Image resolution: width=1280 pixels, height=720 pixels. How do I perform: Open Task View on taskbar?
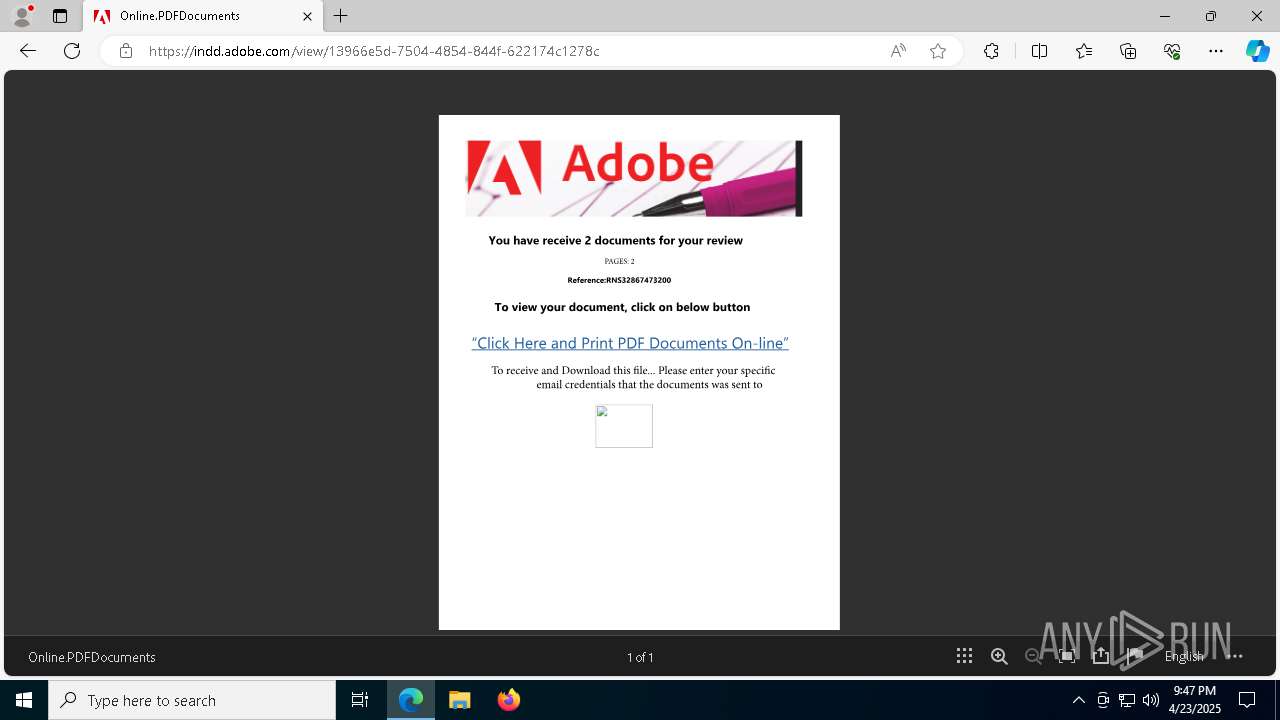click(360, 700)
